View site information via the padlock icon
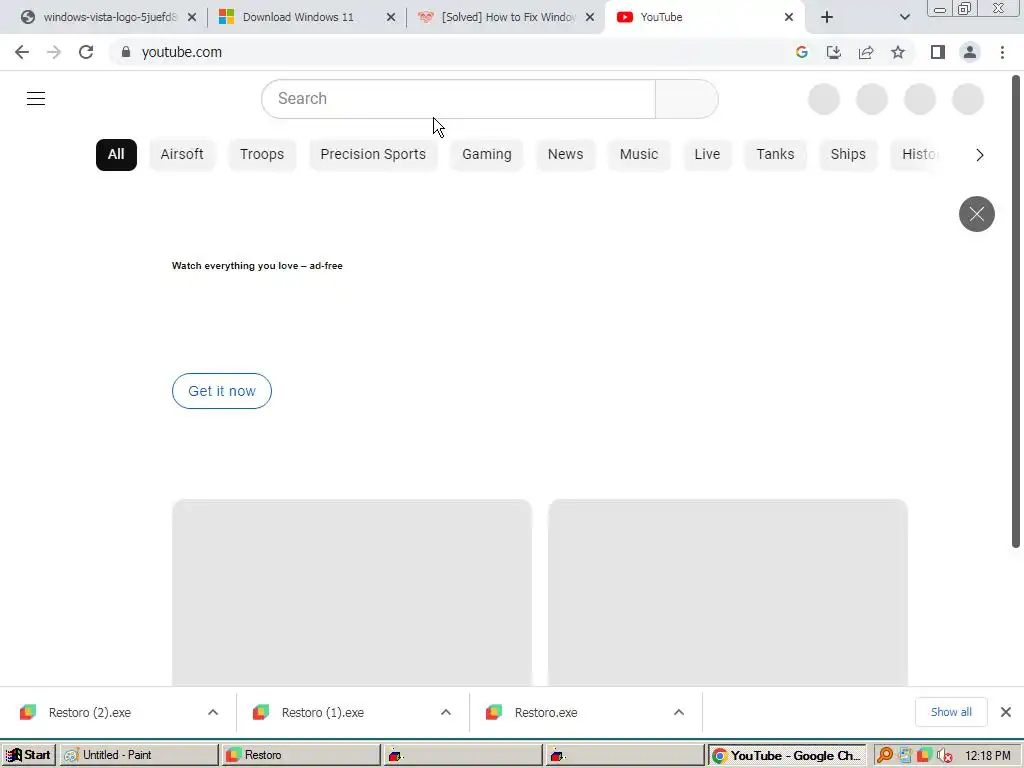Screen dimensions: 1024x768 click(x=126, y=52)
